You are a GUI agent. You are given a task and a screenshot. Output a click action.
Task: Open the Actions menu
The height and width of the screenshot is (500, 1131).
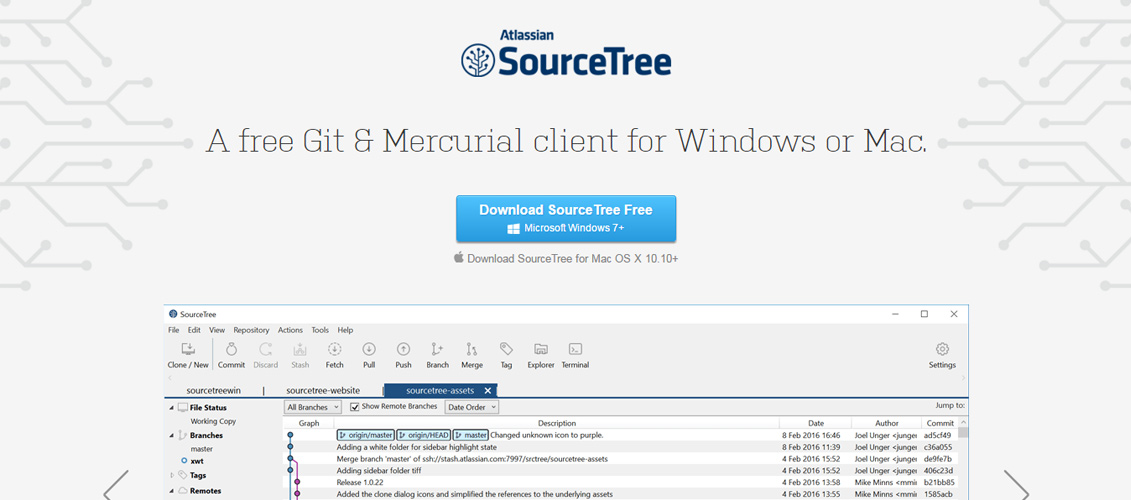point(290,330)
